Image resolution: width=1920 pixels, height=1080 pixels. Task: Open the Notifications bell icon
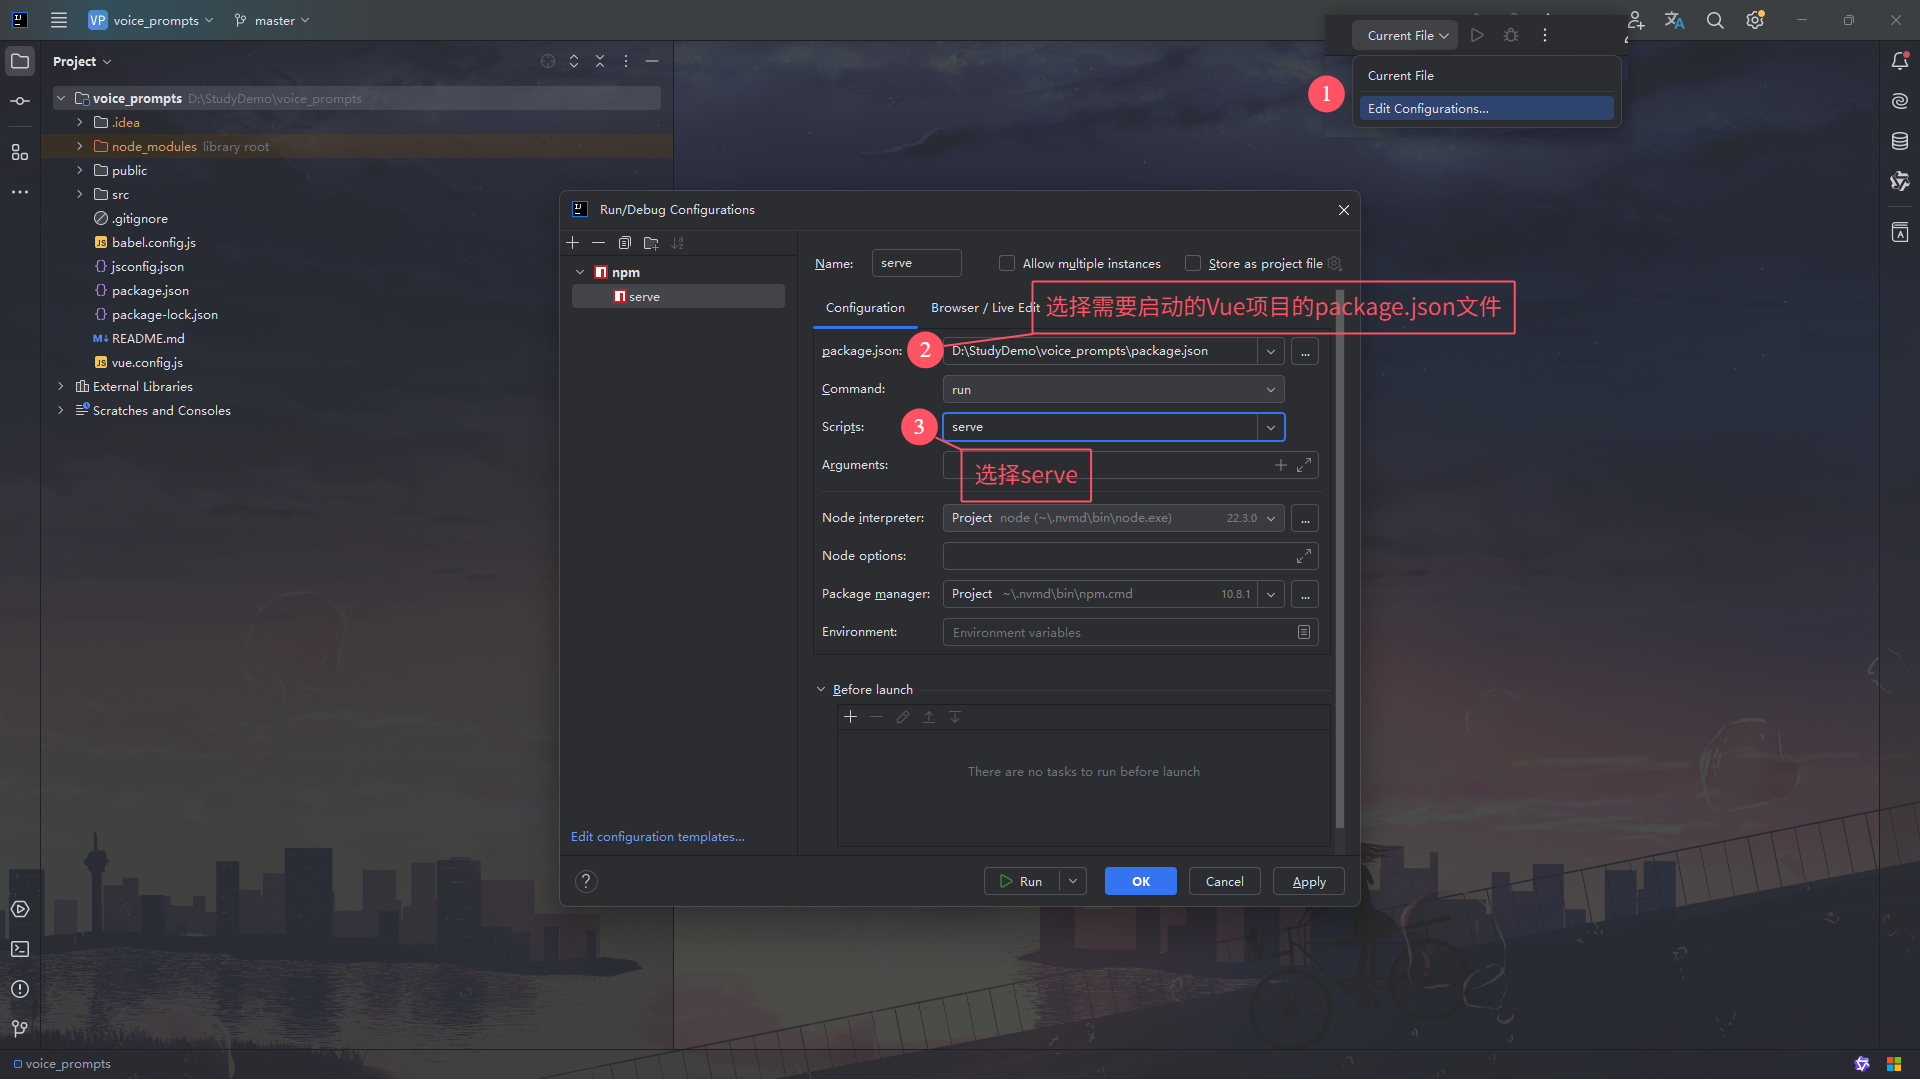[1900, 61]
